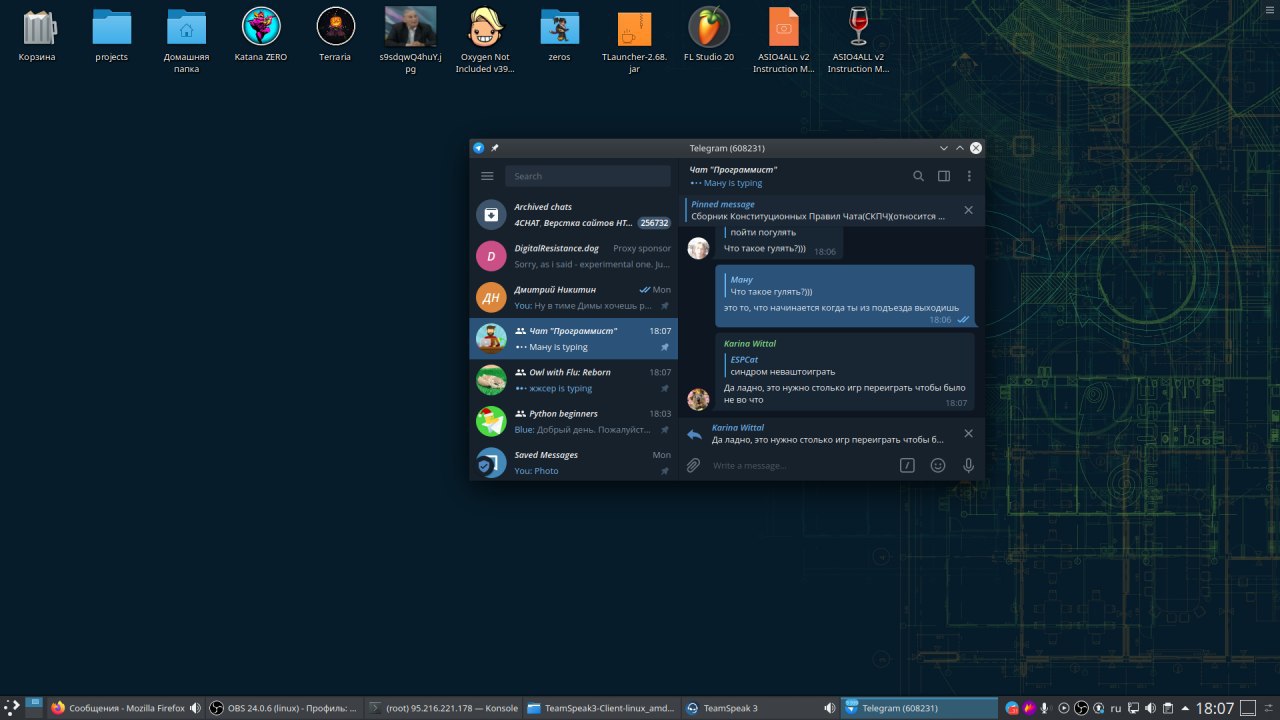Open Домашняя папка home folder
Viewport: 1280px width, 720px height.
pyautogui.click(x=186, y=40)
